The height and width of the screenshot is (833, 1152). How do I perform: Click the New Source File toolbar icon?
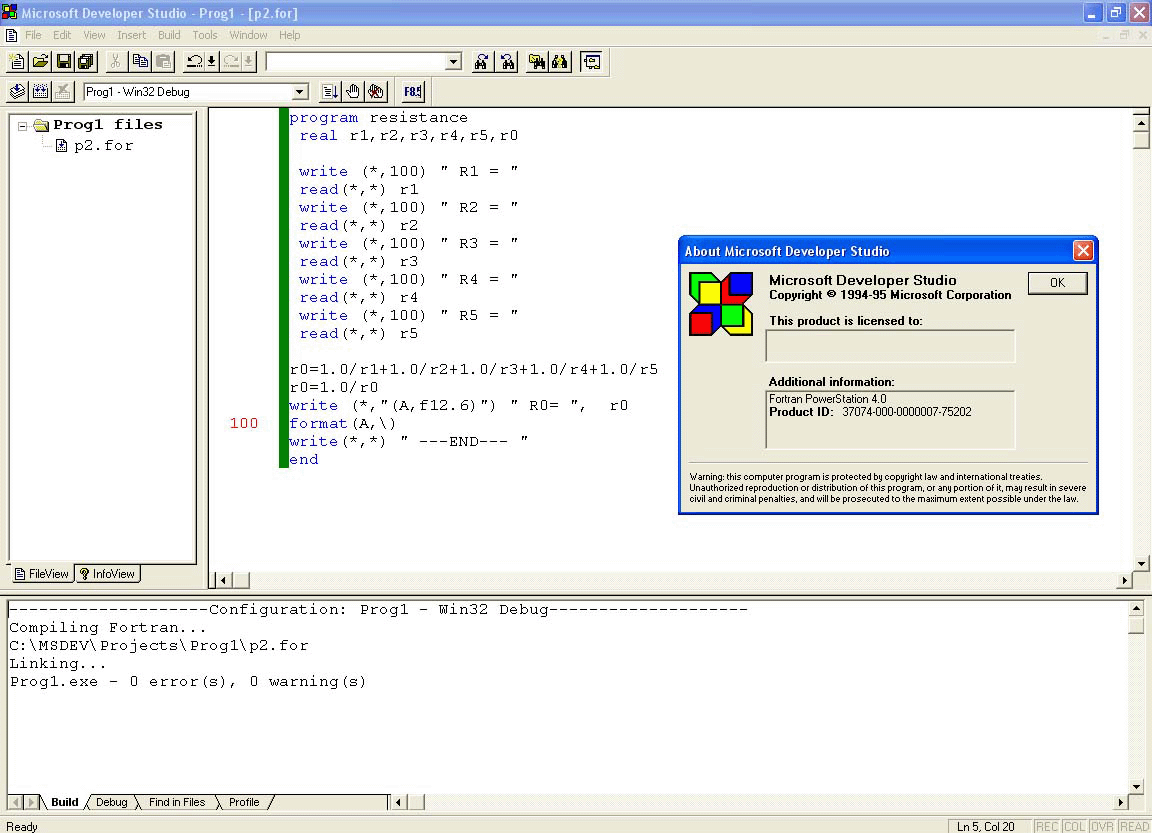tap(16, 62)
